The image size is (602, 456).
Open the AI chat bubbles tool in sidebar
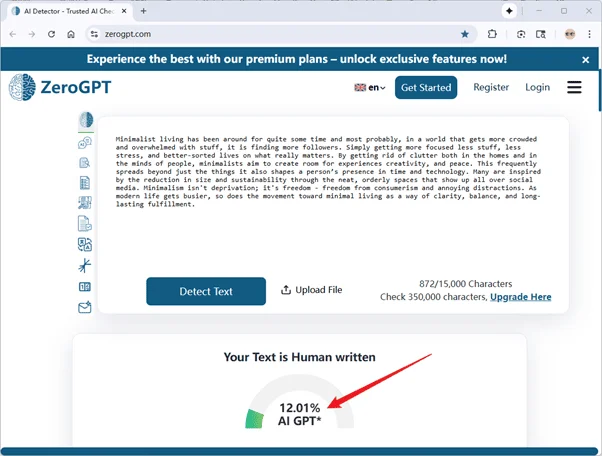pos(85,143)
